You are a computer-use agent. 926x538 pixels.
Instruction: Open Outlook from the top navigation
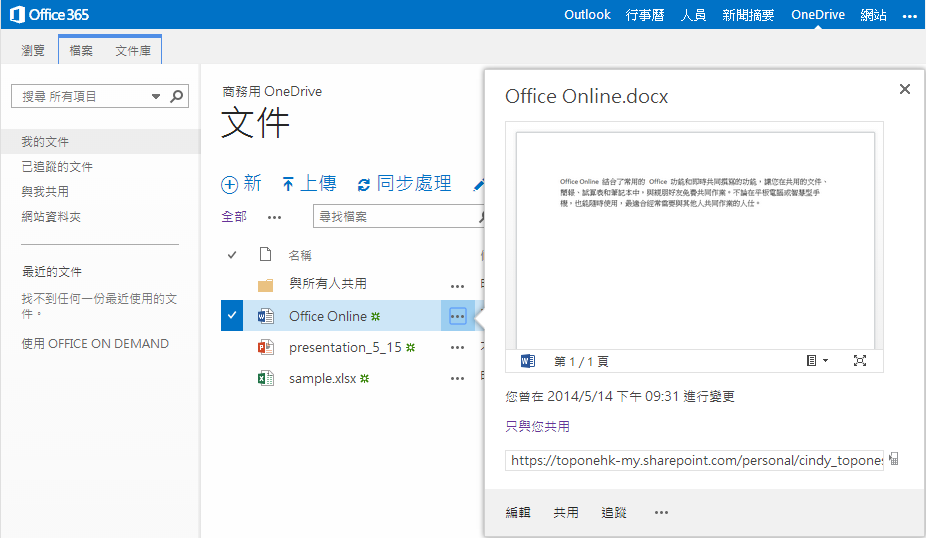587,15
